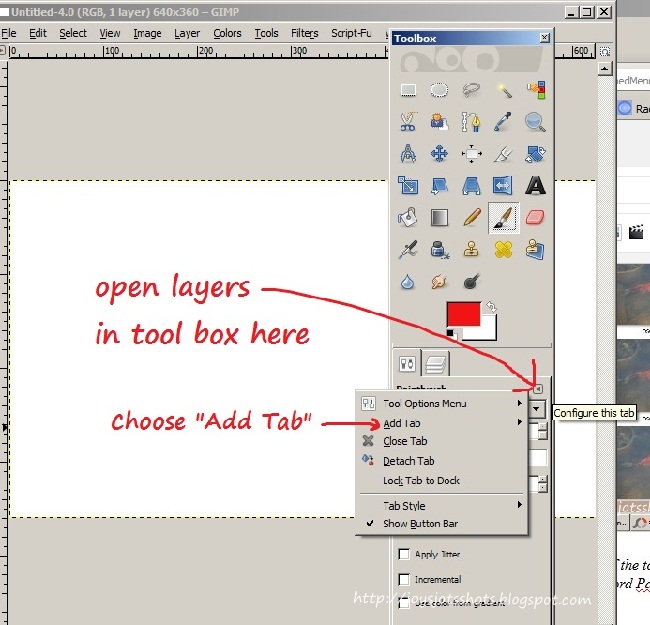Open the Tool Options Menu submenu
The height and width of the screenshot is (625, 650).
click(x=441, y=403)
